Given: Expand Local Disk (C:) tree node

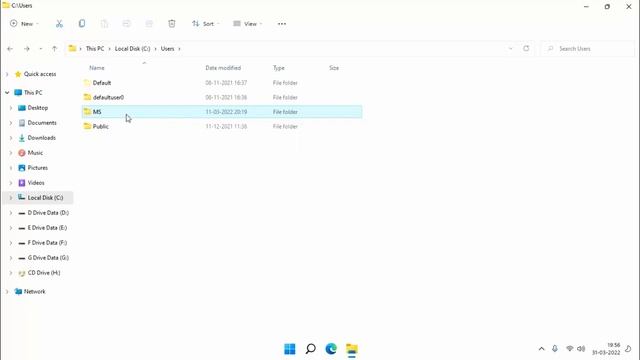Looking at the screenshot, I should click(x=11, y=198).
